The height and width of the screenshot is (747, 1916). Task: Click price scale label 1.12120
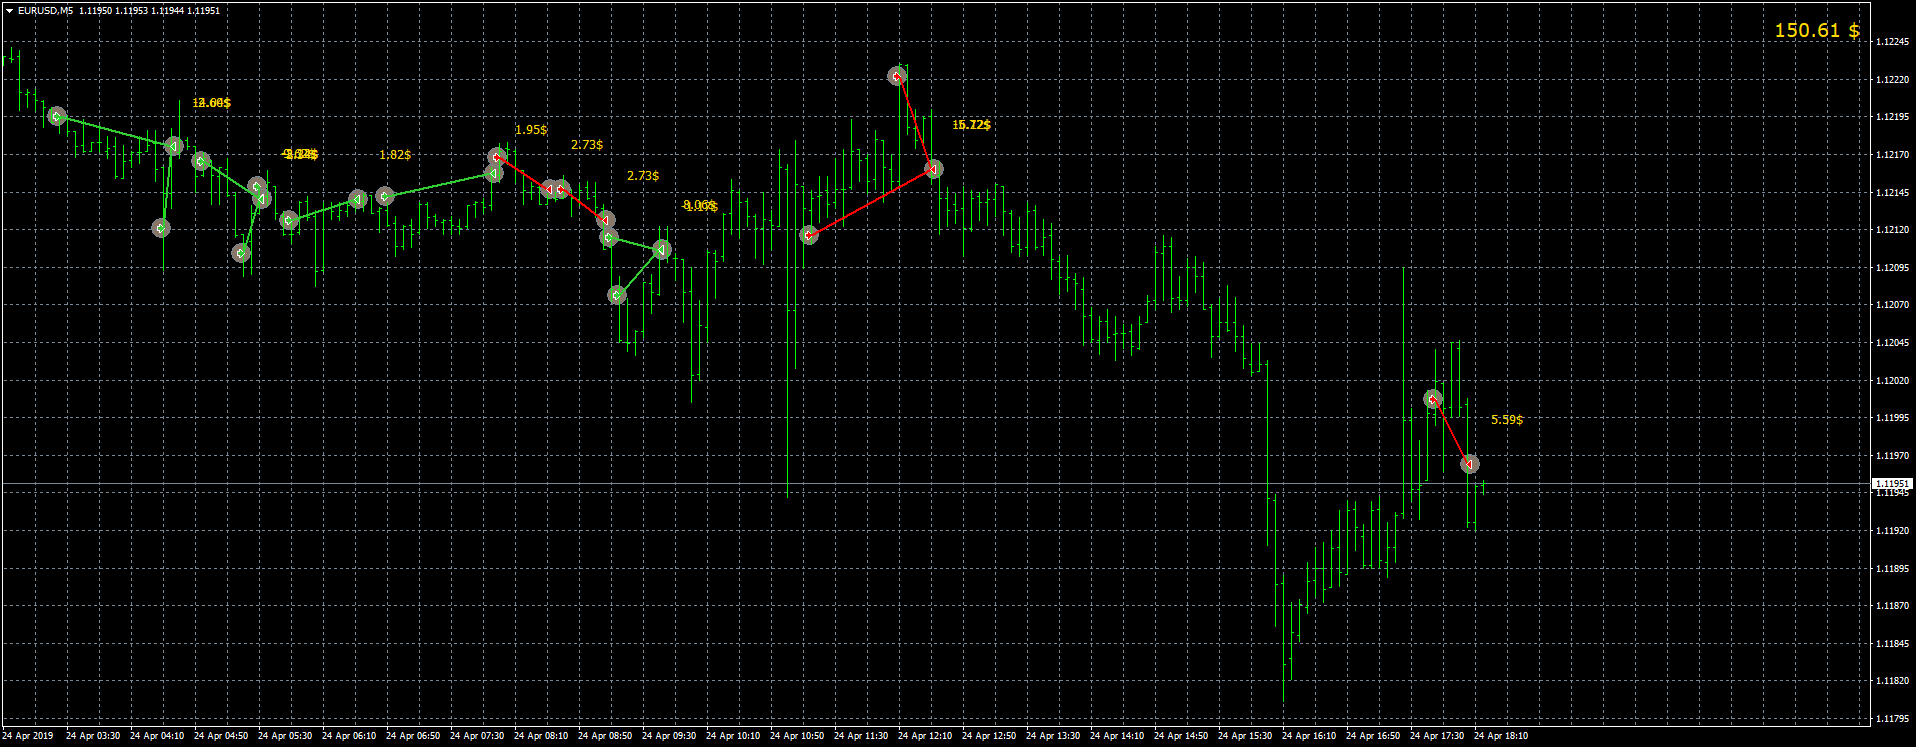point(1893,230)
